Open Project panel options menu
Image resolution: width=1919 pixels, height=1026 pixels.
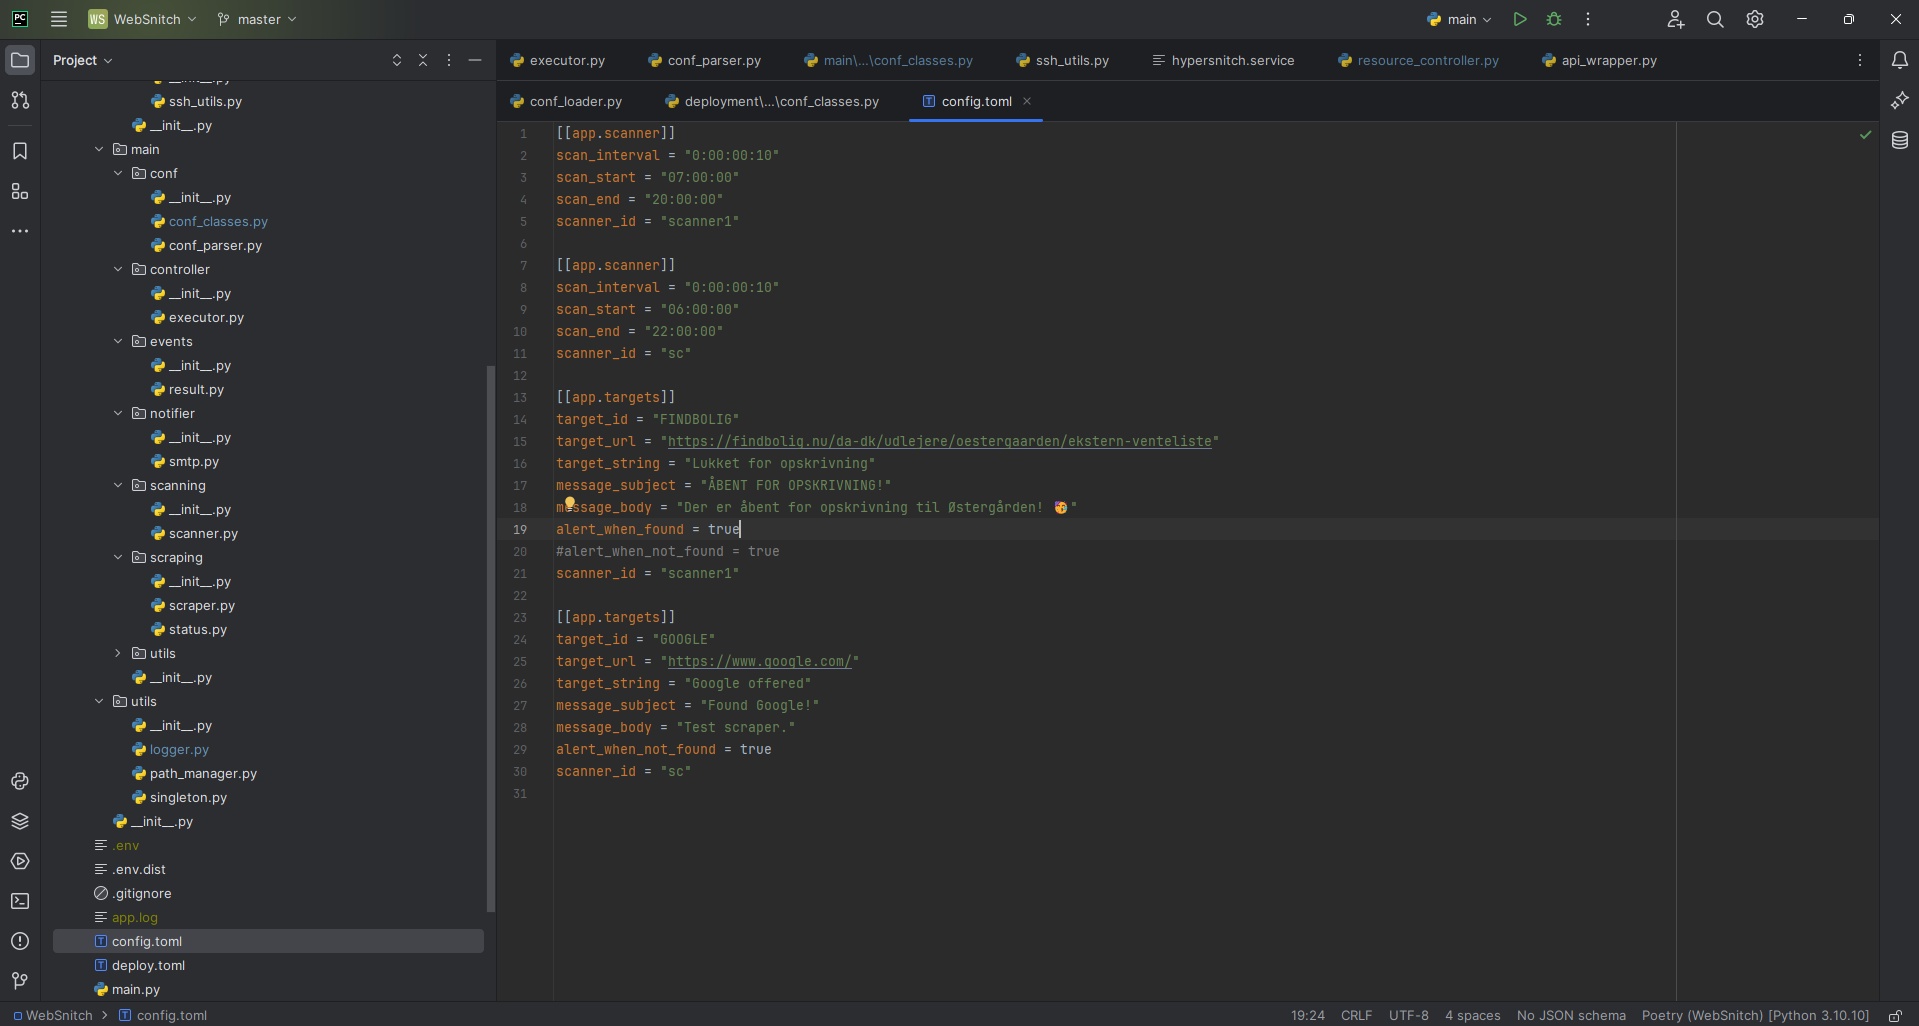(x=449, y=60)
